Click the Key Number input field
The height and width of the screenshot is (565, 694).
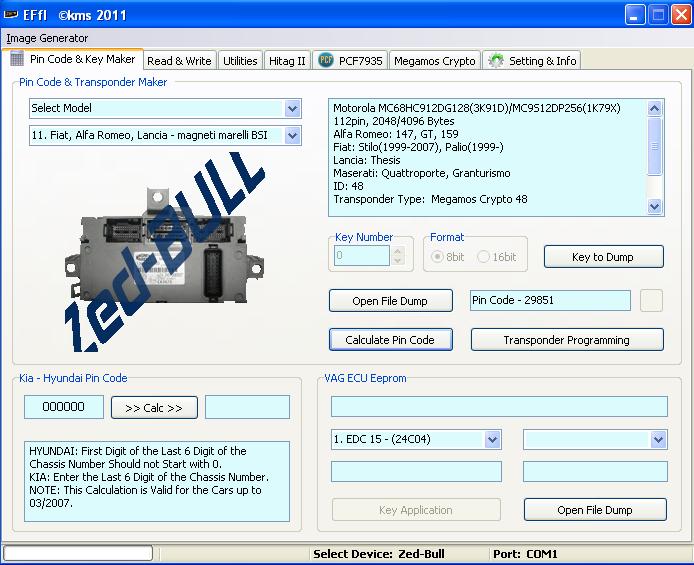pos(362,256)
